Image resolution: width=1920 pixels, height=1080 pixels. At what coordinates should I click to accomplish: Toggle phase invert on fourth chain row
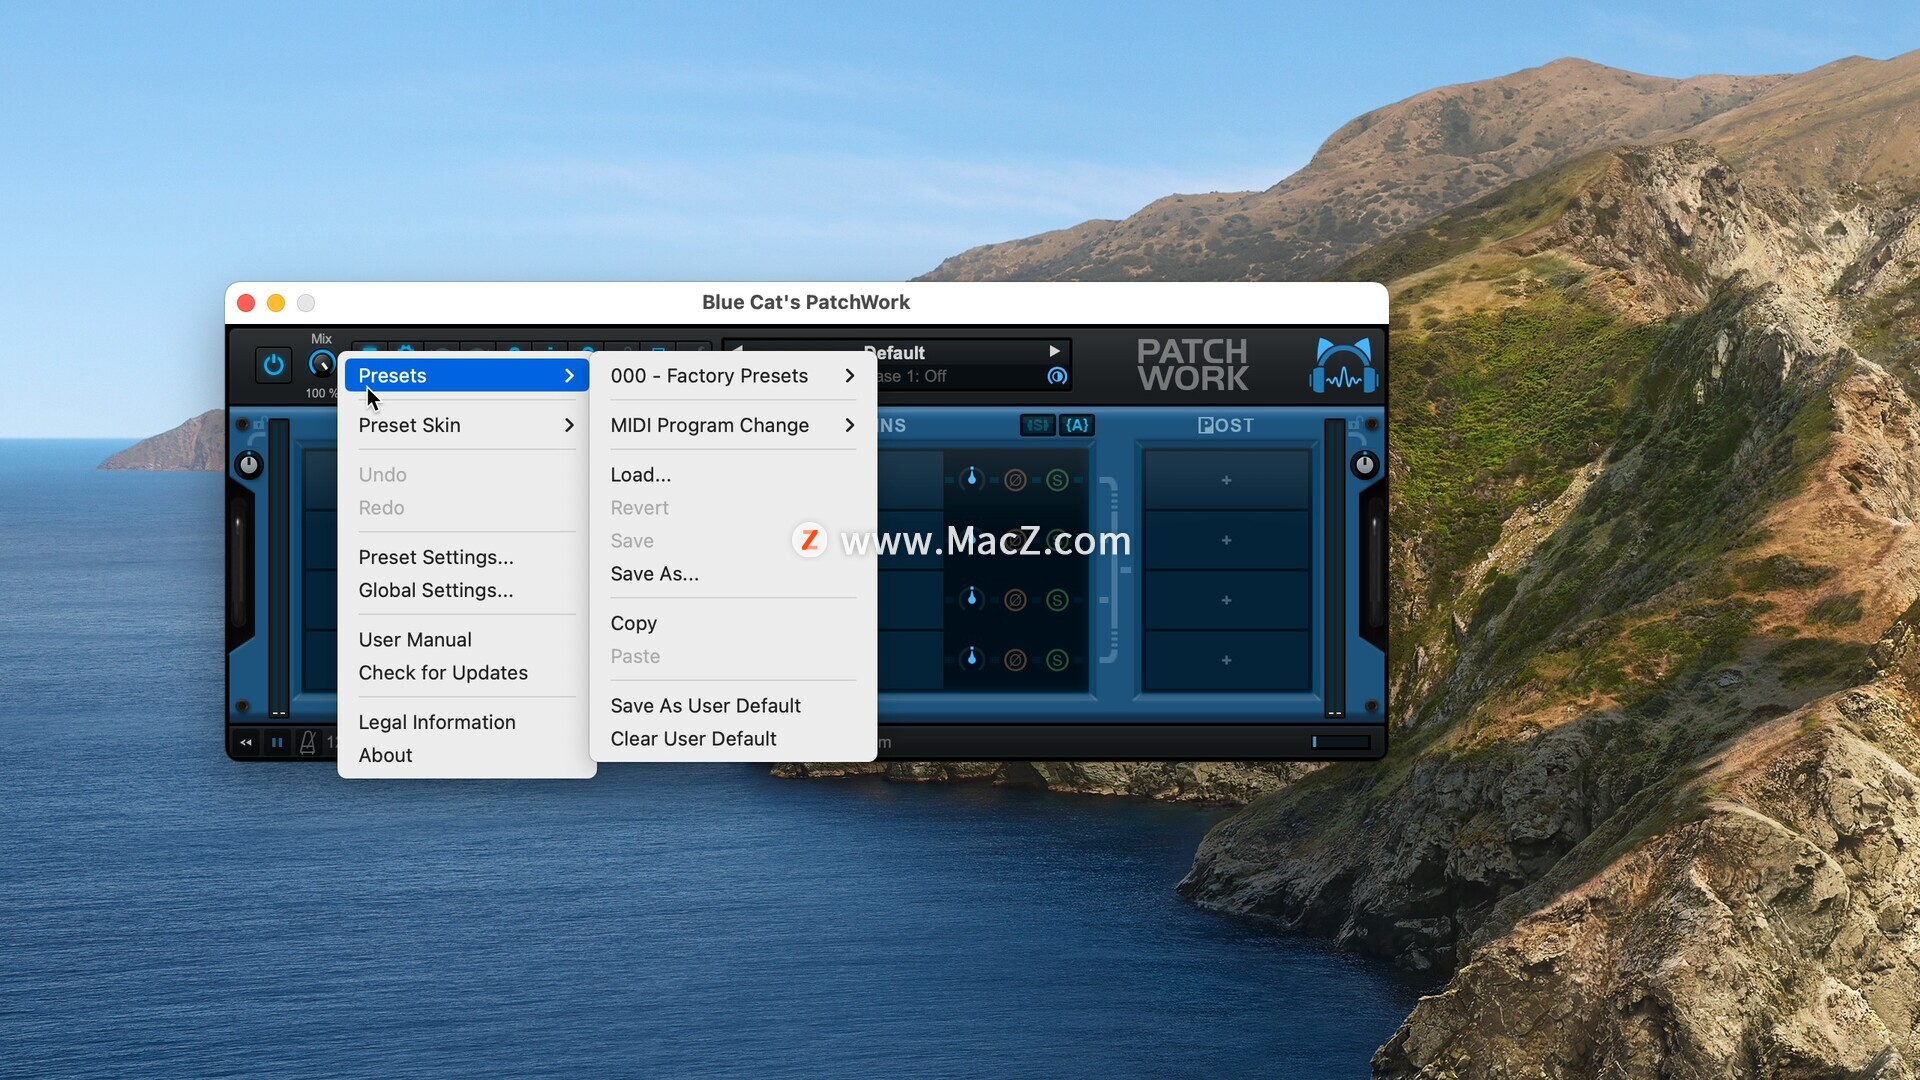click(x=1015, y=660)
